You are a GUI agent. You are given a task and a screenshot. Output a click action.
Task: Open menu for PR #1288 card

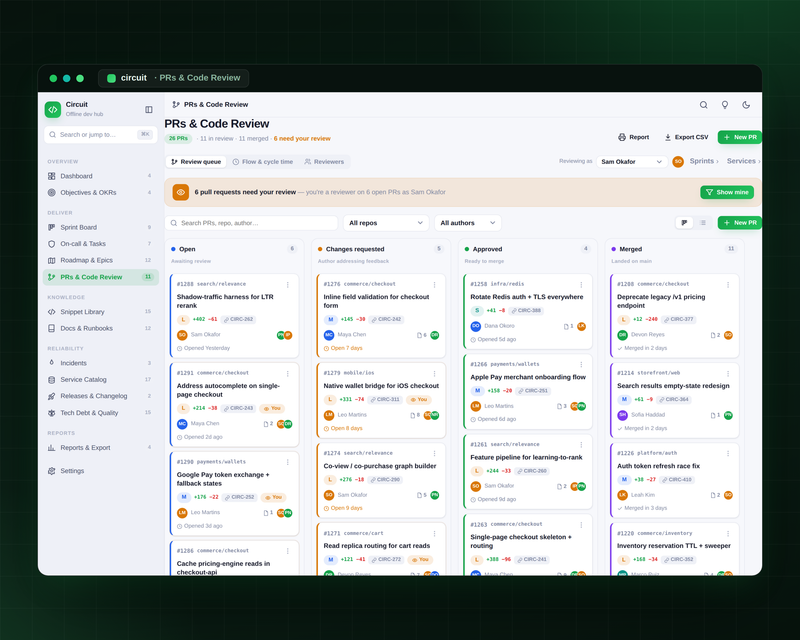coord(288,285)
